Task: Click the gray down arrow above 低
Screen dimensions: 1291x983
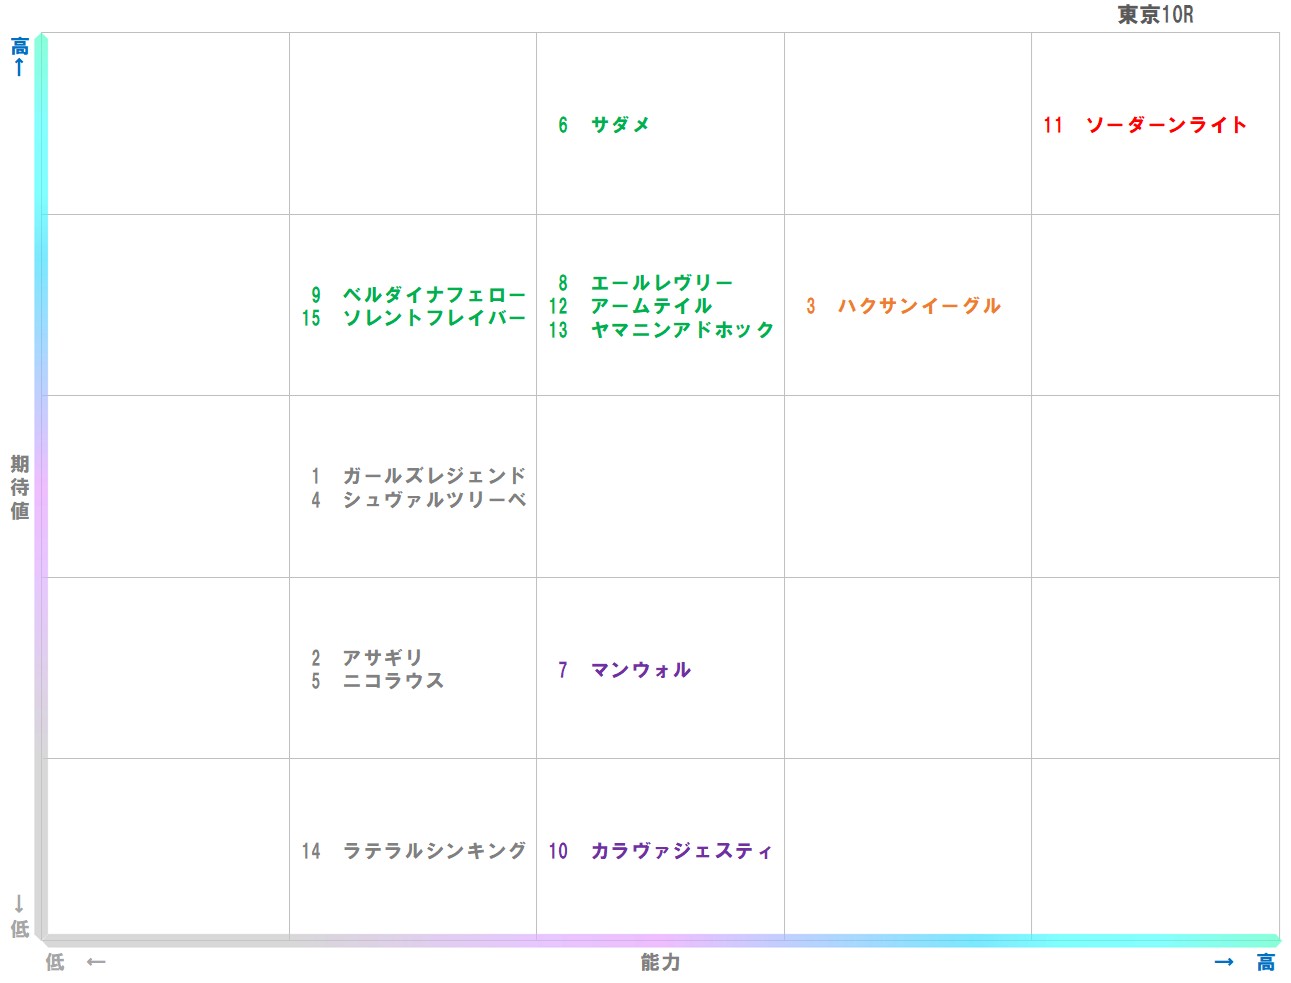Action: pyautogui.click(x=19, y=905)
